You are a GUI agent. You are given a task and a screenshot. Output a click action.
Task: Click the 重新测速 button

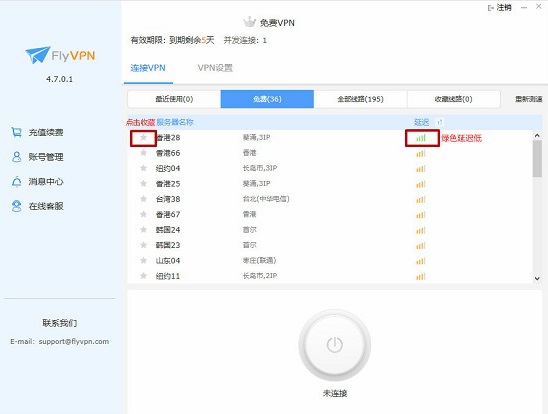point(529,99)
